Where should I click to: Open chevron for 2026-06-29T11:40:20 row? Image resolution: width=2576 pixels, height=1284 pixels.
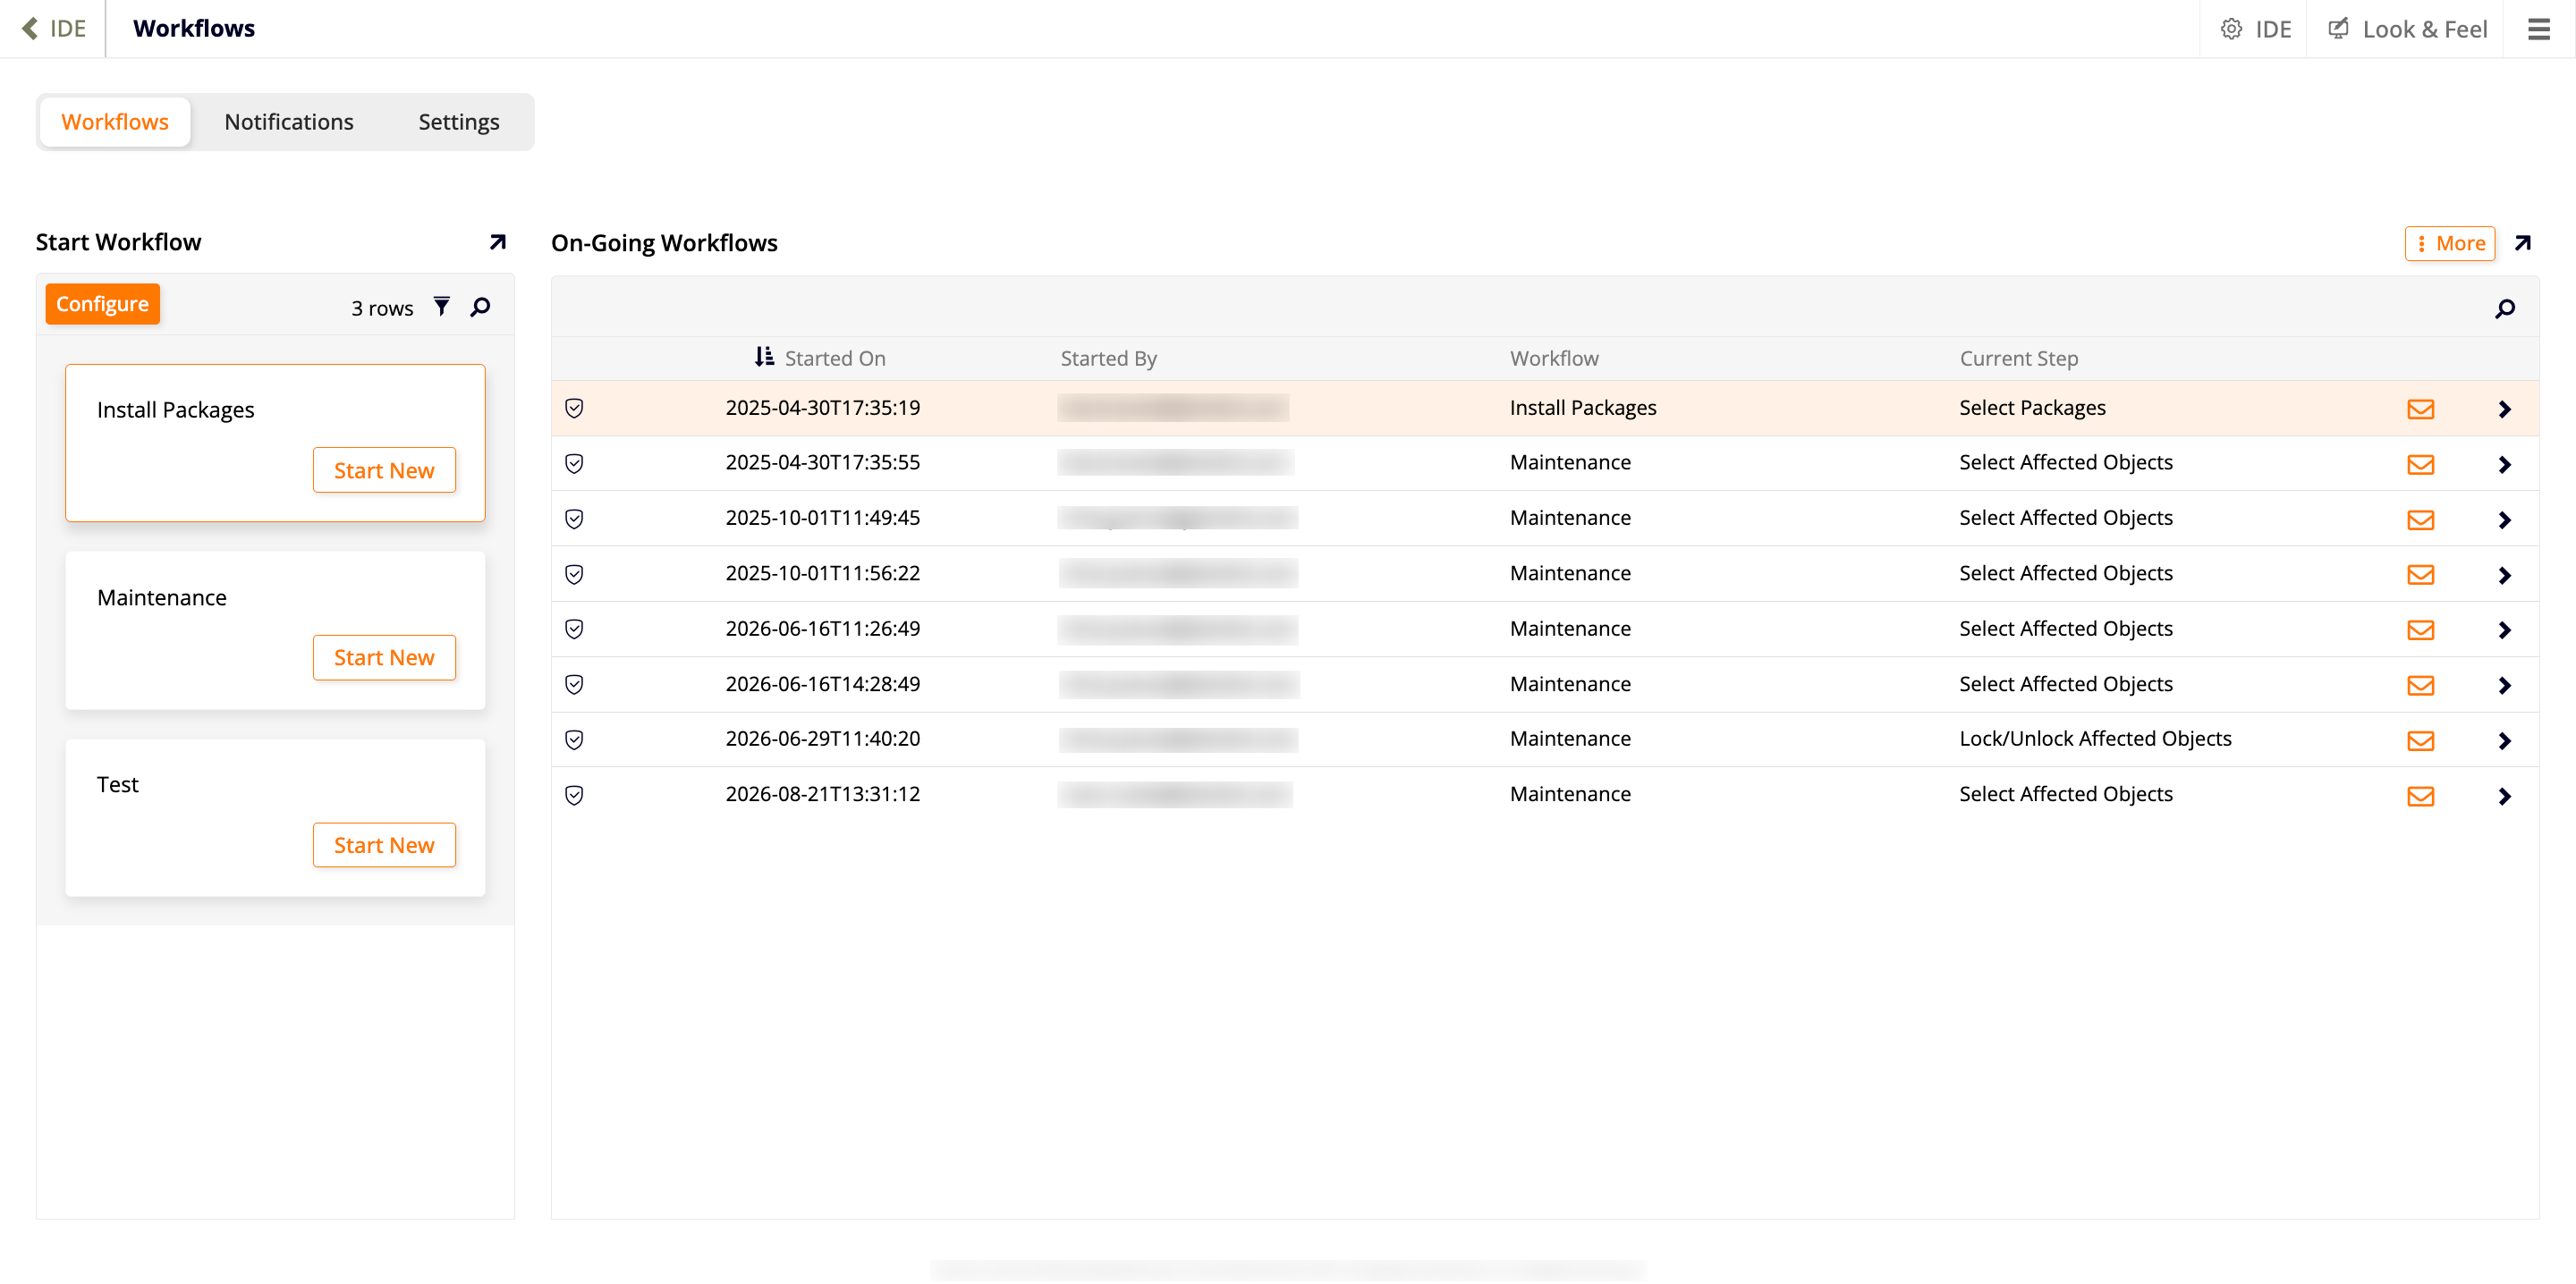[2504, 741]
